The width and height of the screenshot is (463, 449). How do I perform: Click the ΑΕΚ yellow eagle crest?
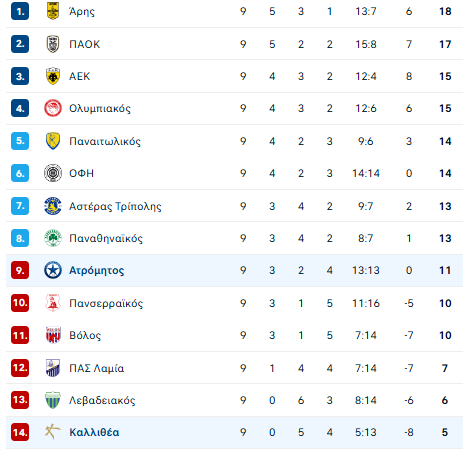coord(53,76)
